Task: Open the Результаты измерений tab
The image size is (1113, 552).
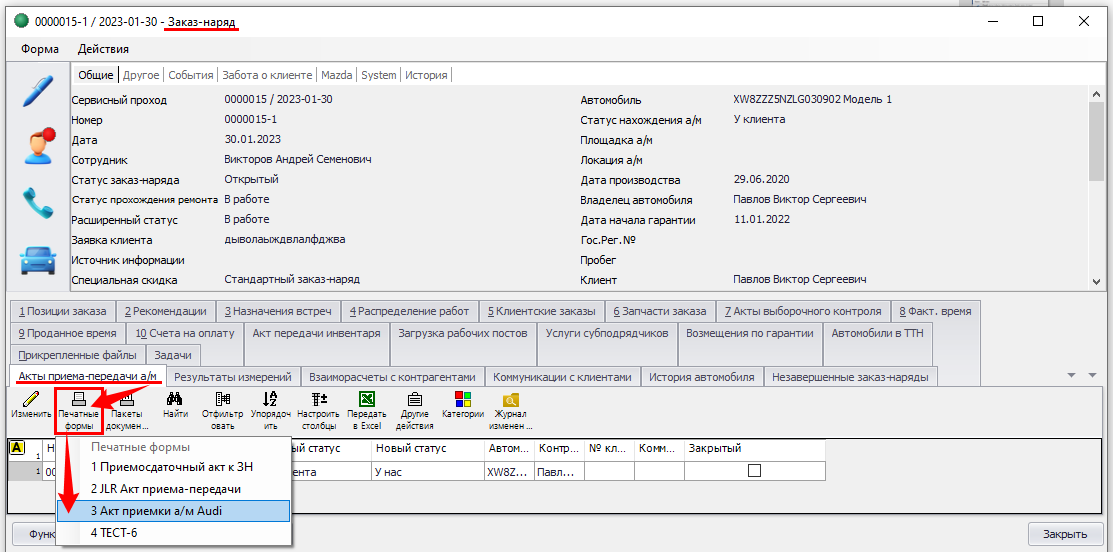Action: [x=232, y=377]
